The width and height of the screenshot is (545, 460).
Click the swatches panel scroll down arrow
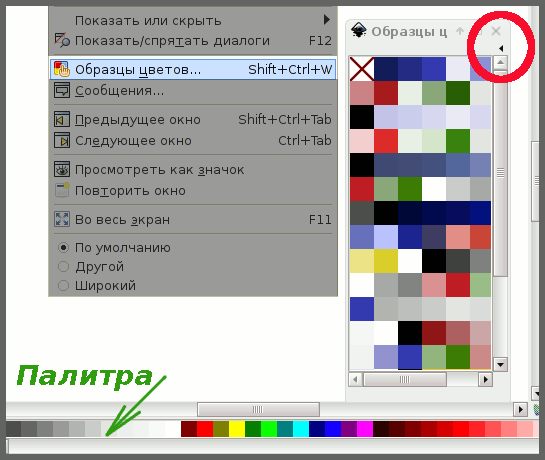[501, 365]
